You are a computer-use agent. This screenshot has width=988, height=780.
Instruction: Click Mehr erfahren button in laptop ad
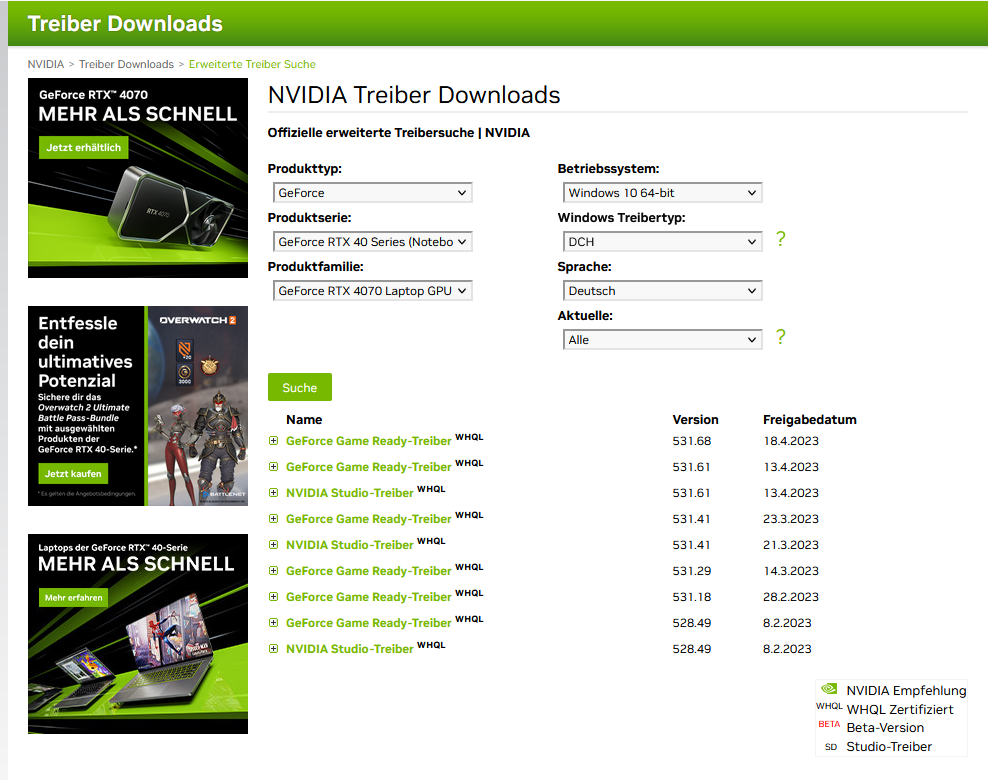73,597
